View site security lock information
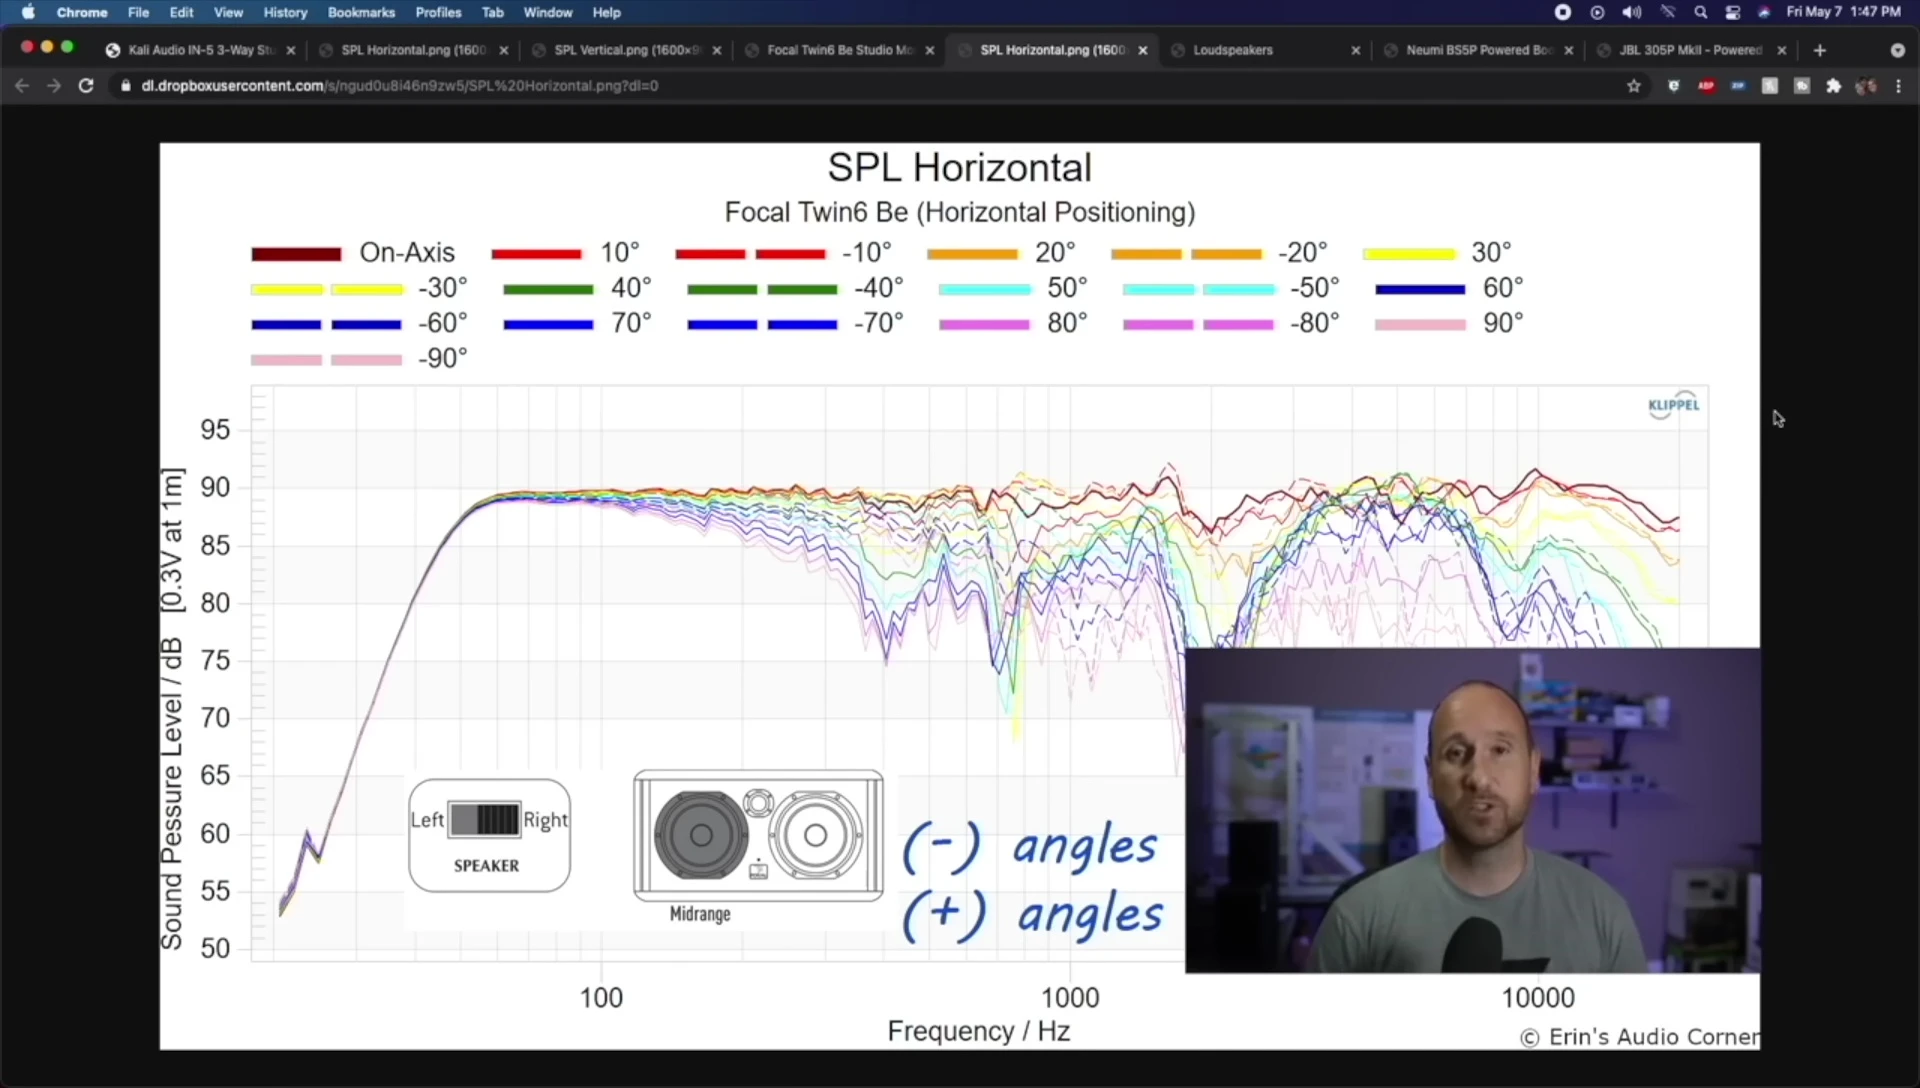1920x1088 pixels. tap(125, 86)
